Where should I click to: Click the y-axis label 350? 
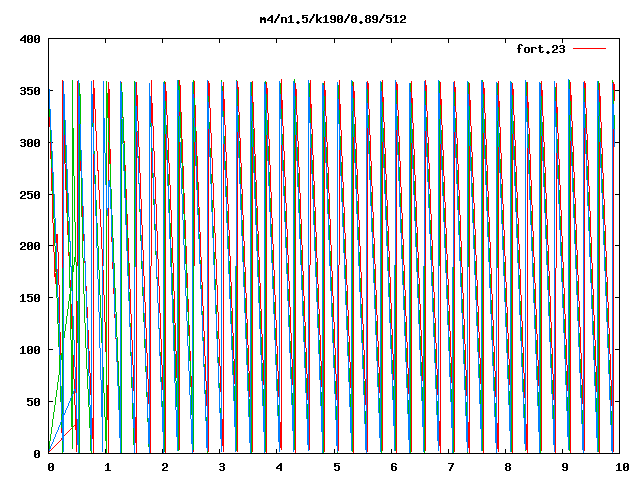[x=30, y=91]
